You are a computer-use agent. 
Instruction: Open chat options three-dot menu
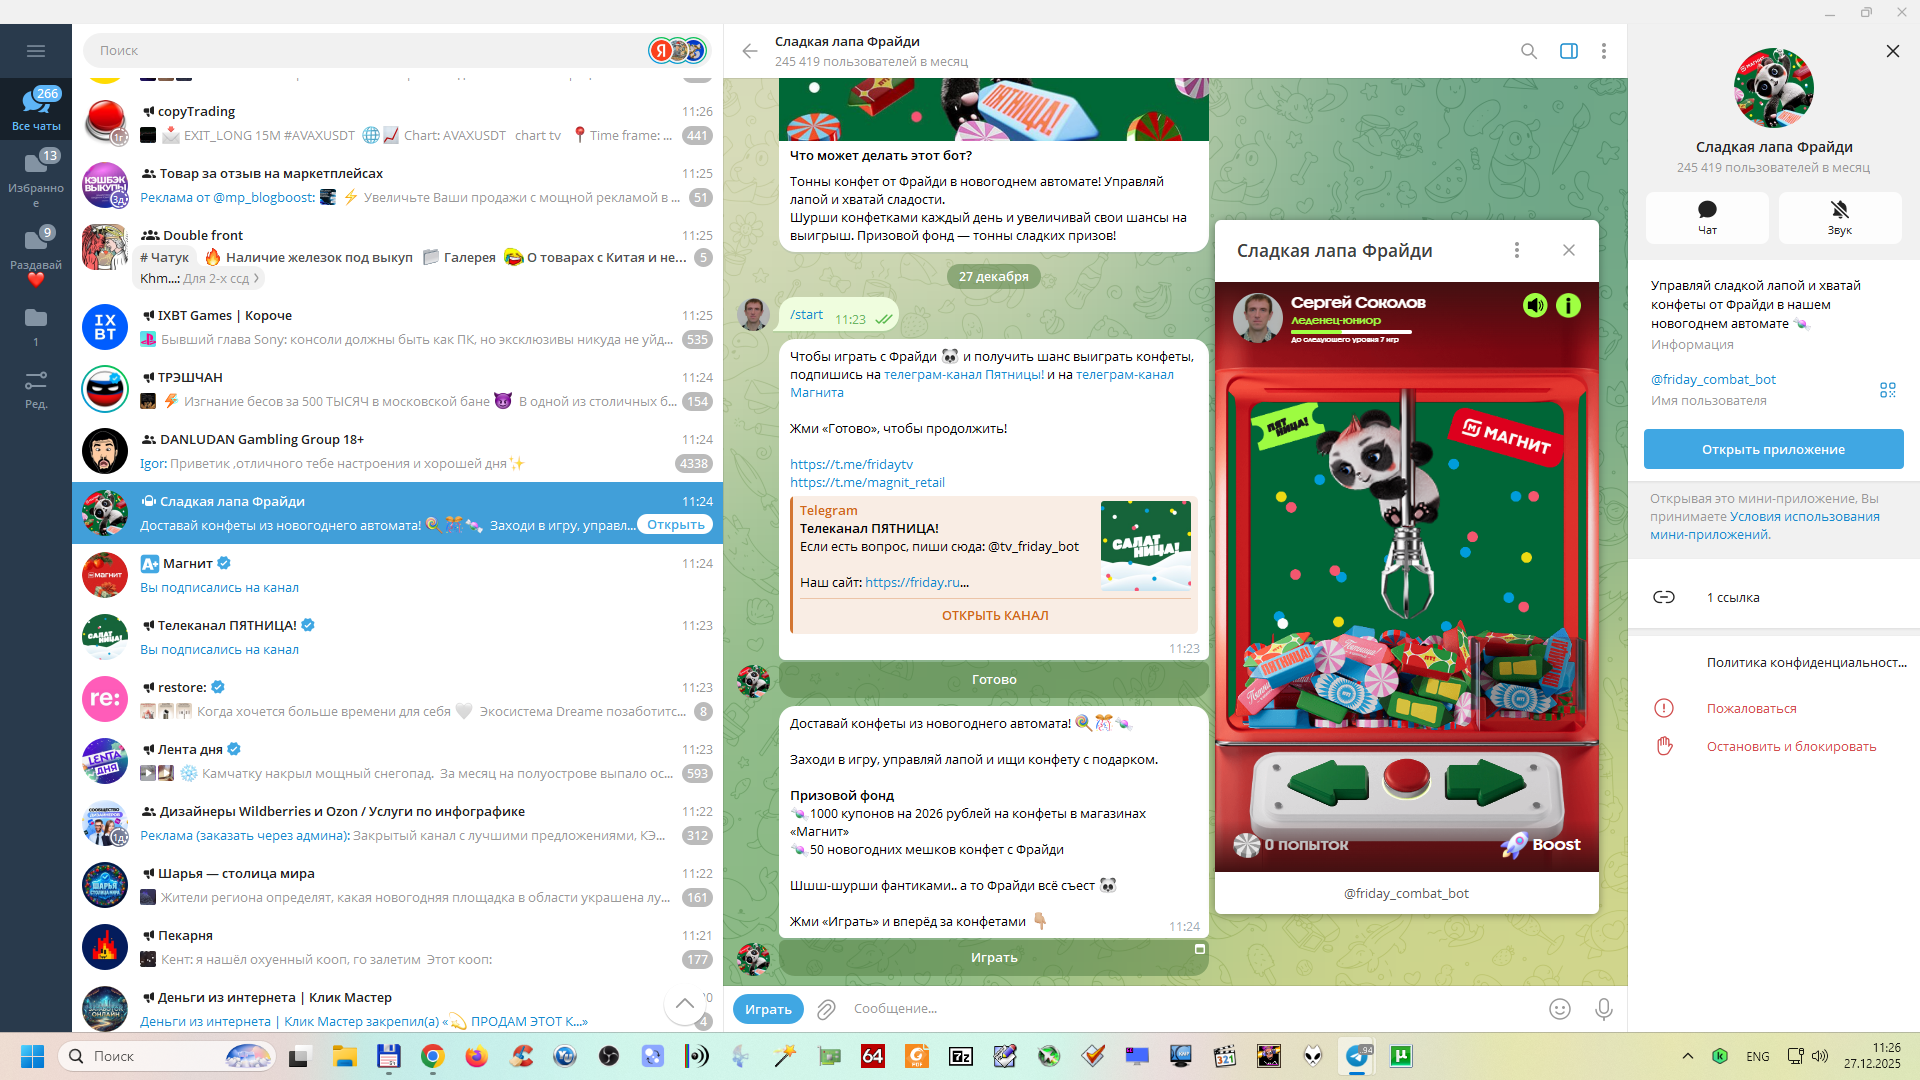pos(1603,51)
